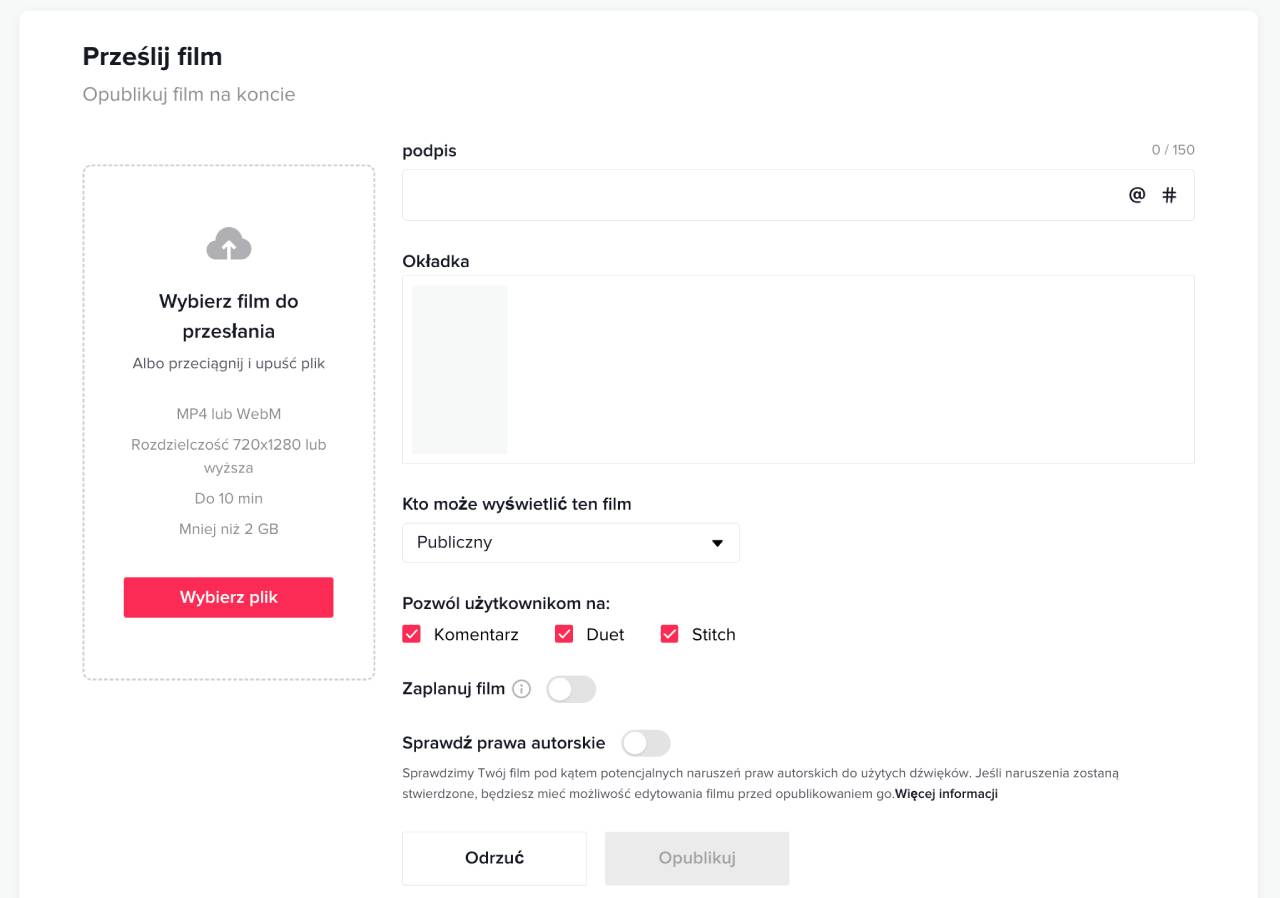
Task: Click the Stitch label text
Action: (x=713, y=634)
